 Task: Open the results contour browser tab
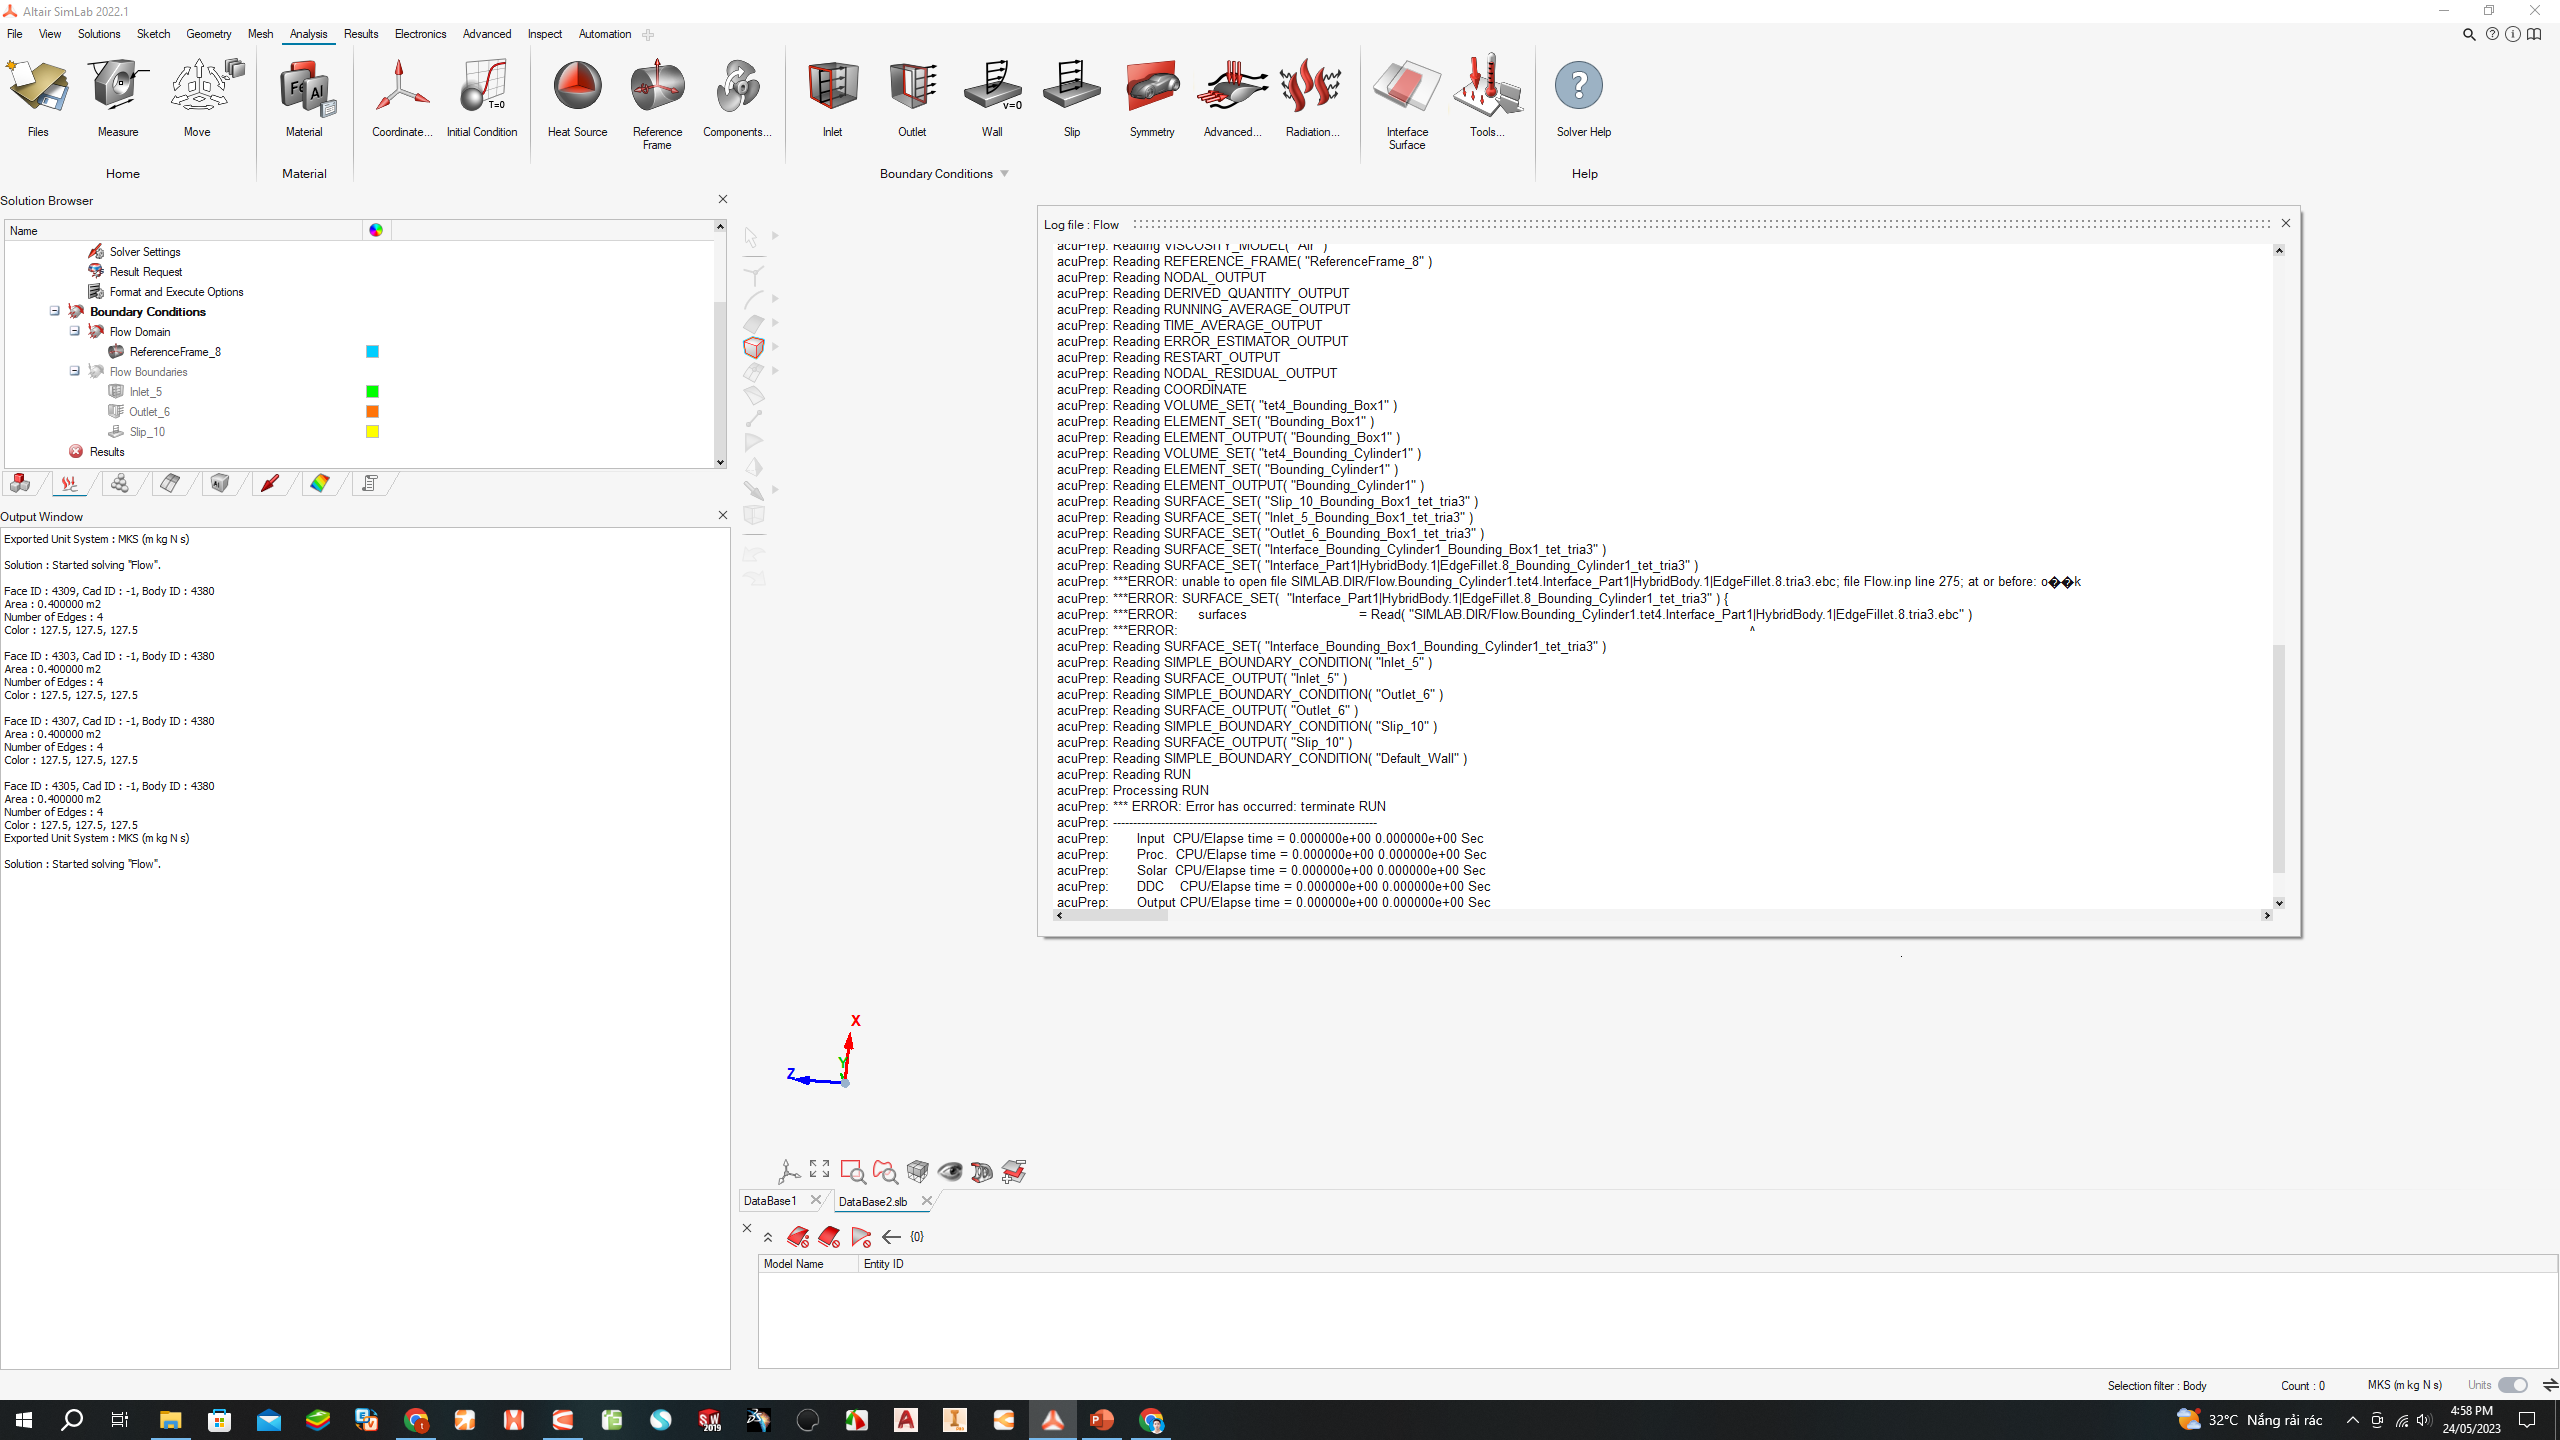tap(320, 484)
